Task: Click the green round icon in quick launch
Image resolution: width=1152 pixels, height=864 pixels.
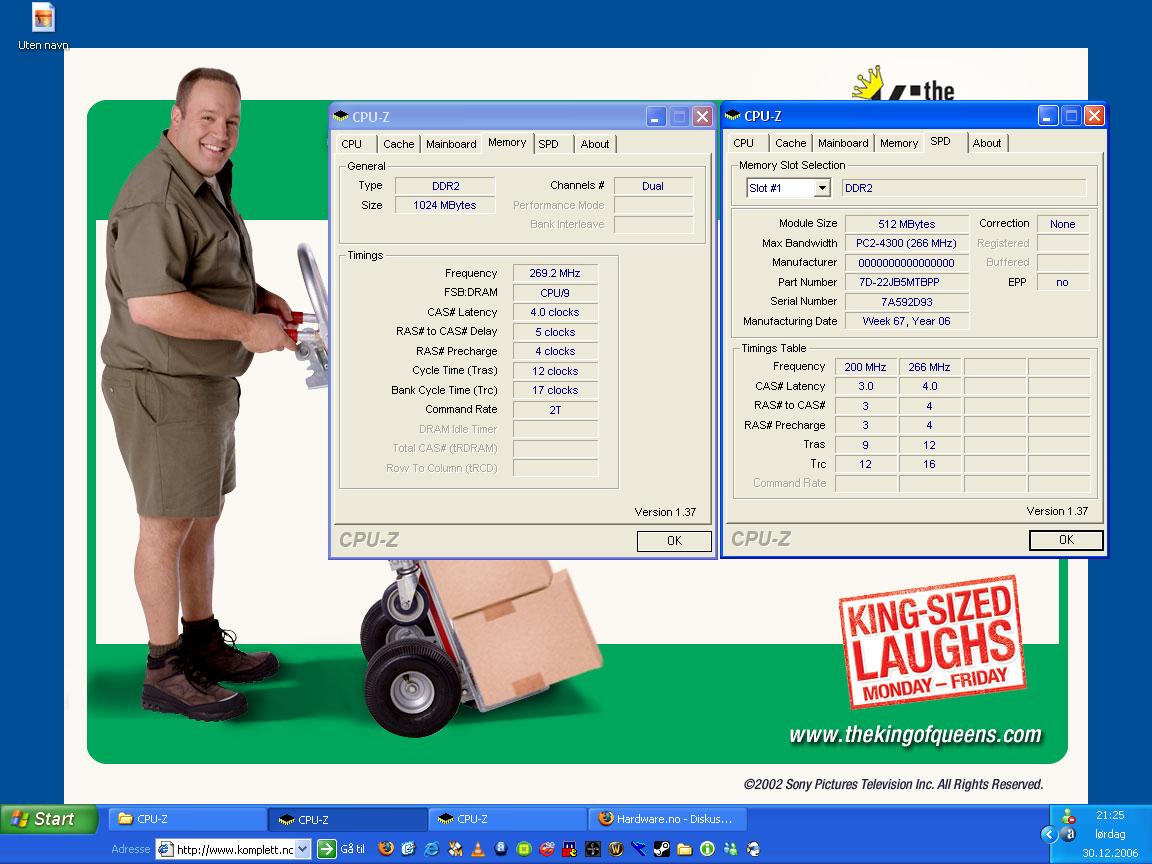Action: [524, 849]
